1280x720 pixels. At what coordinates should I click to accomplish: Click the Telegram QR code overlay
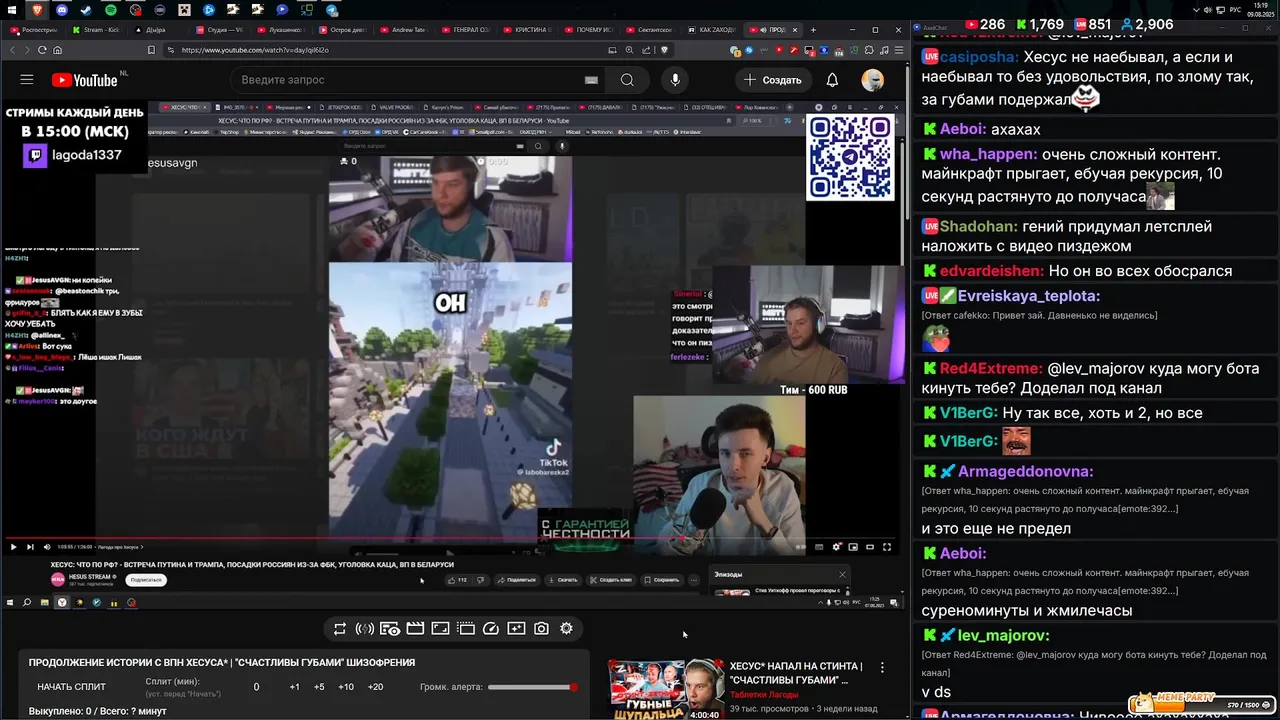tap(850, 157)
